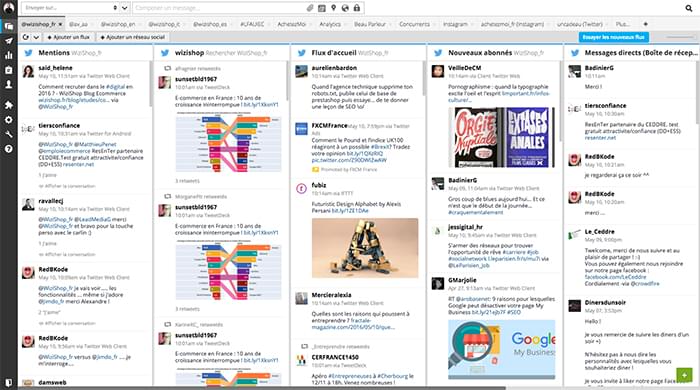Switch to the Concurrents tab

pyautogui.click(x=414, y=24)
